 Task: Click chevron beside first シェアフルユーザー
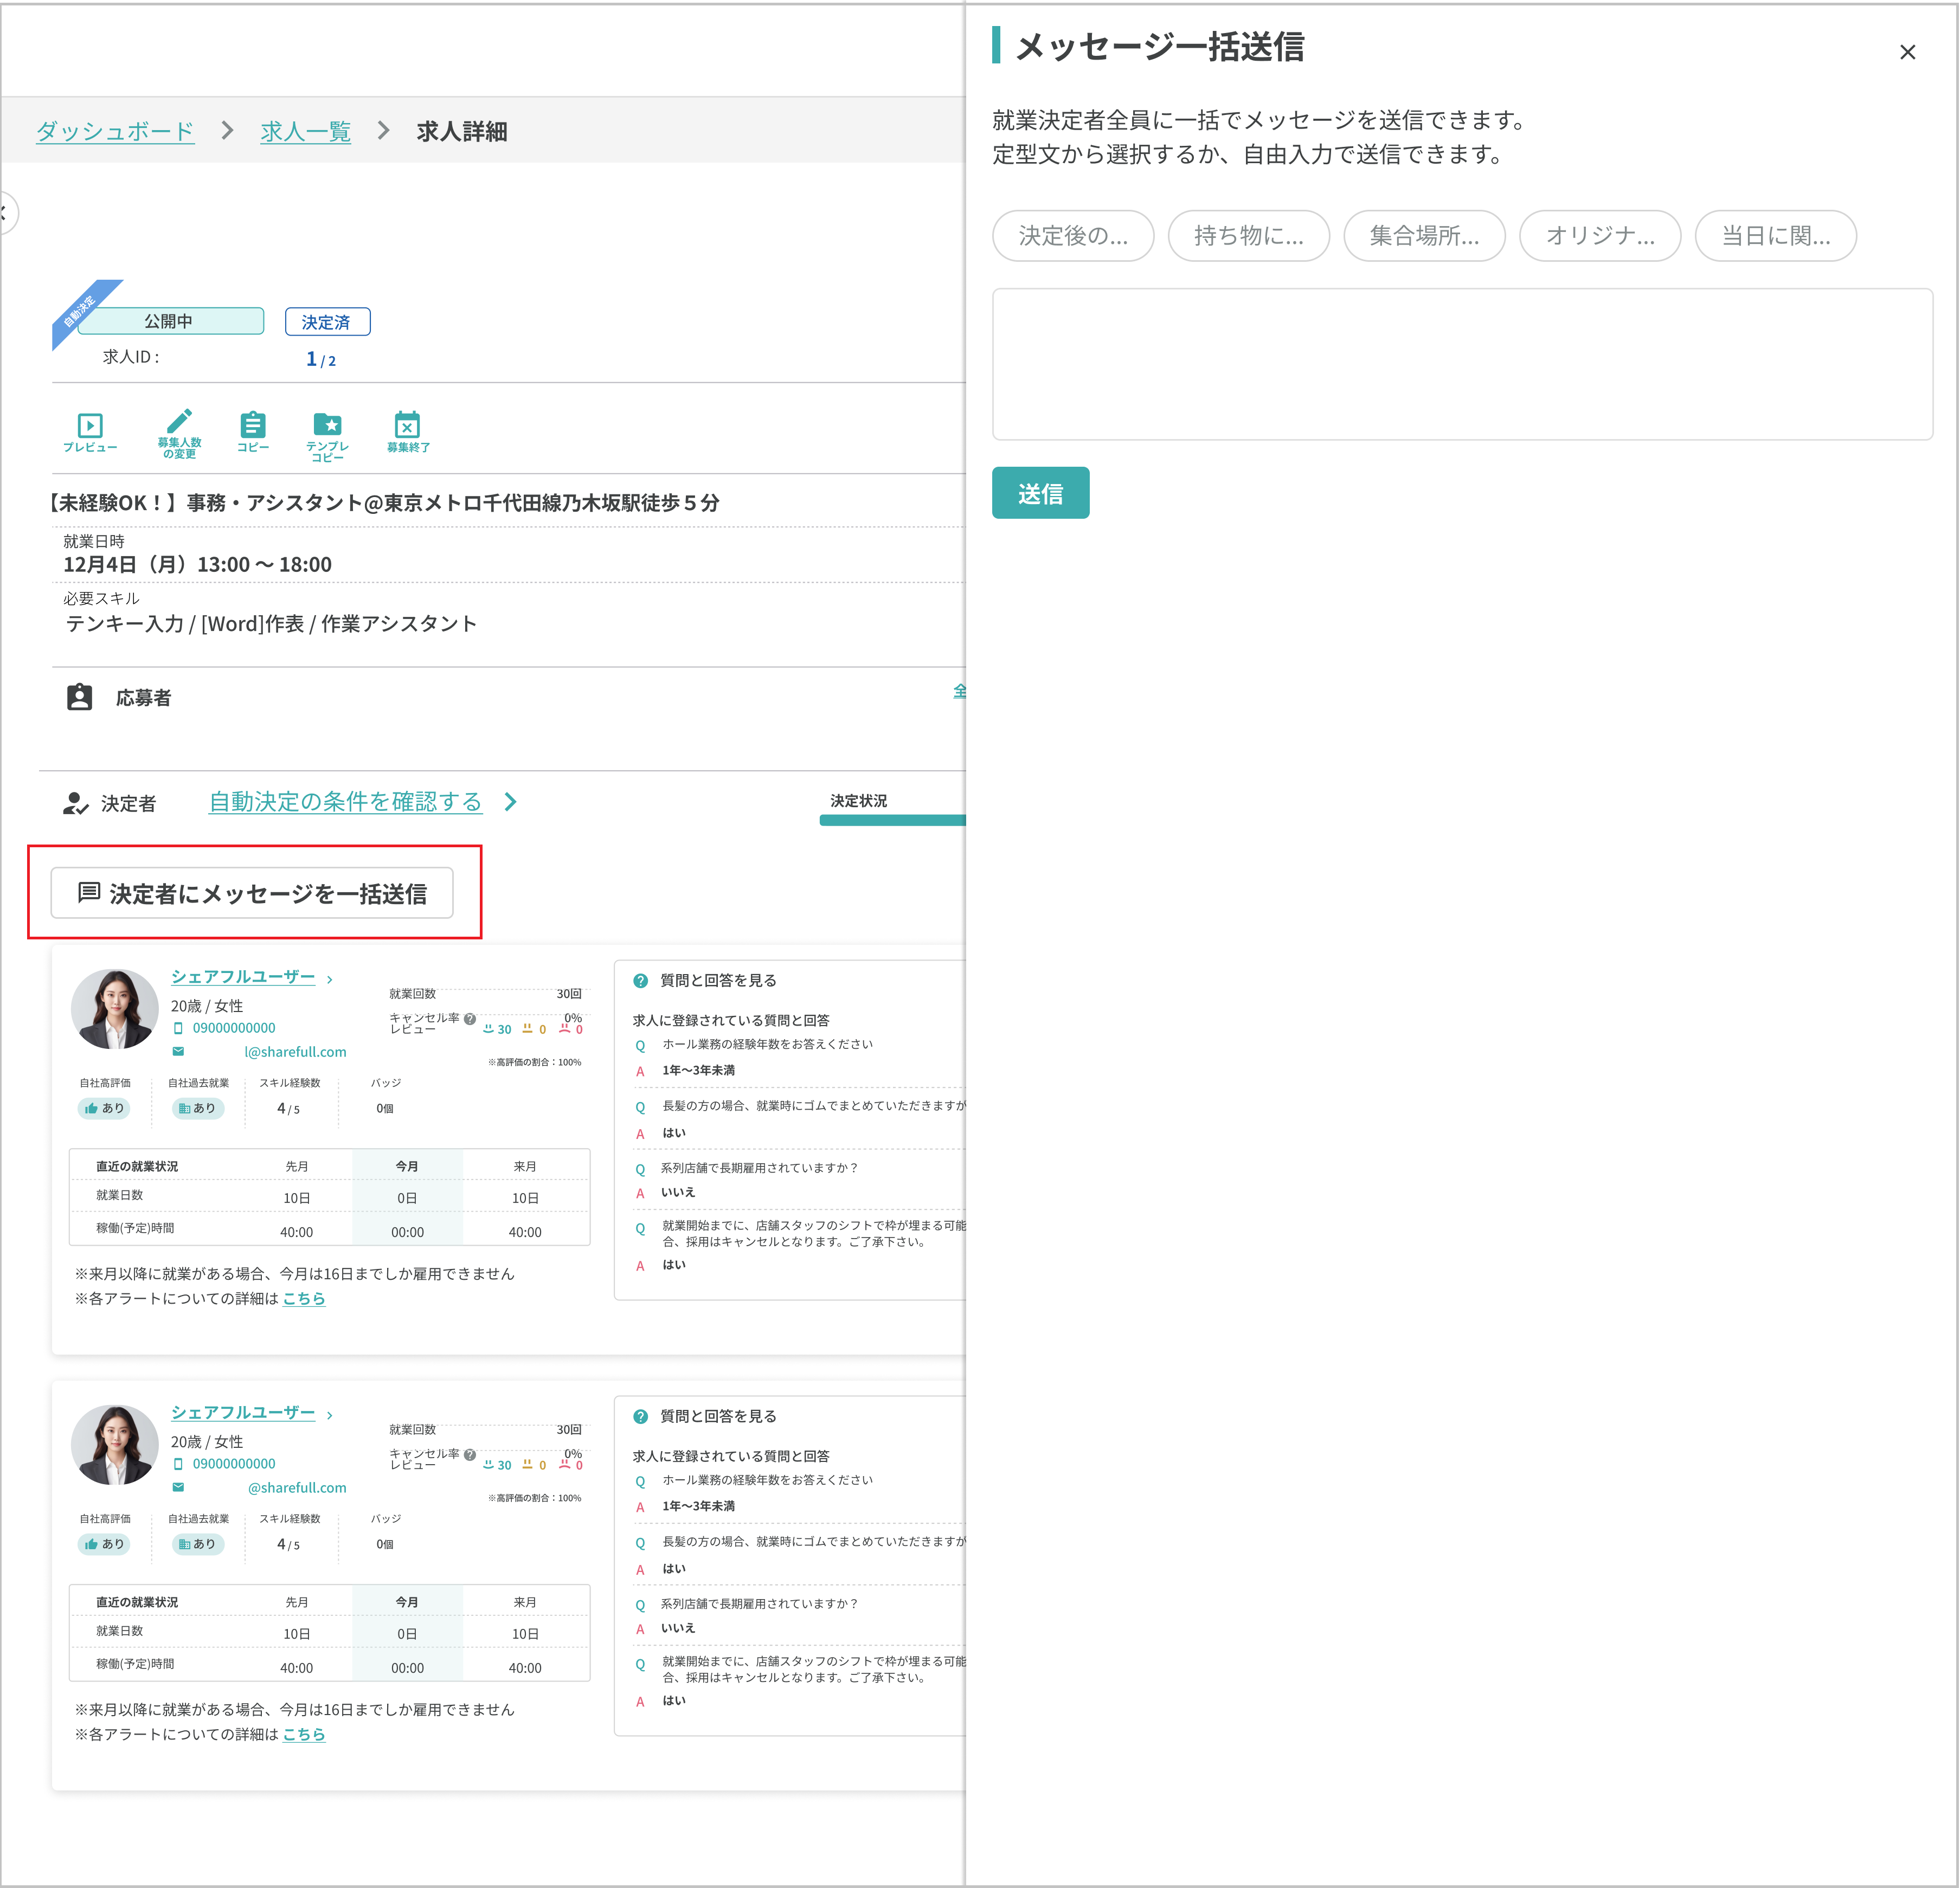click(x=330, y=980)
